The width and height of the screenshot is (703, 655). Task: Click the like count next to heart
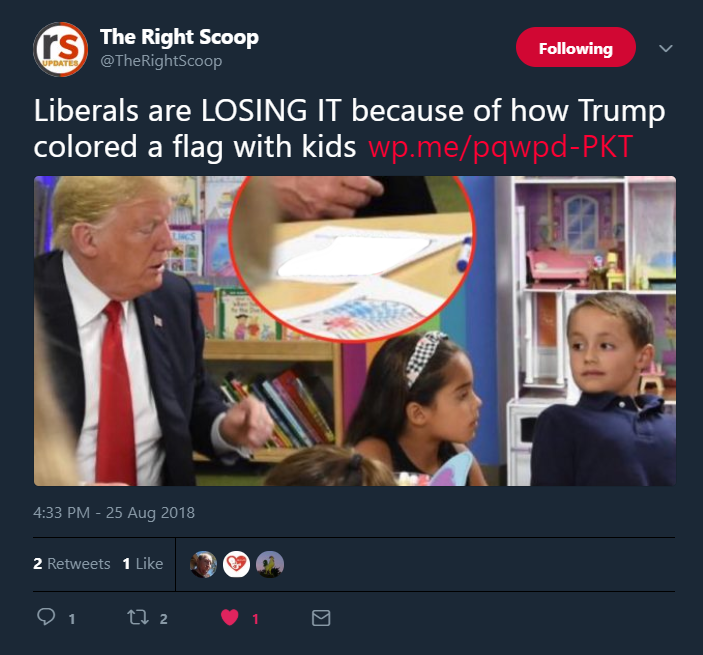[255, 619]
